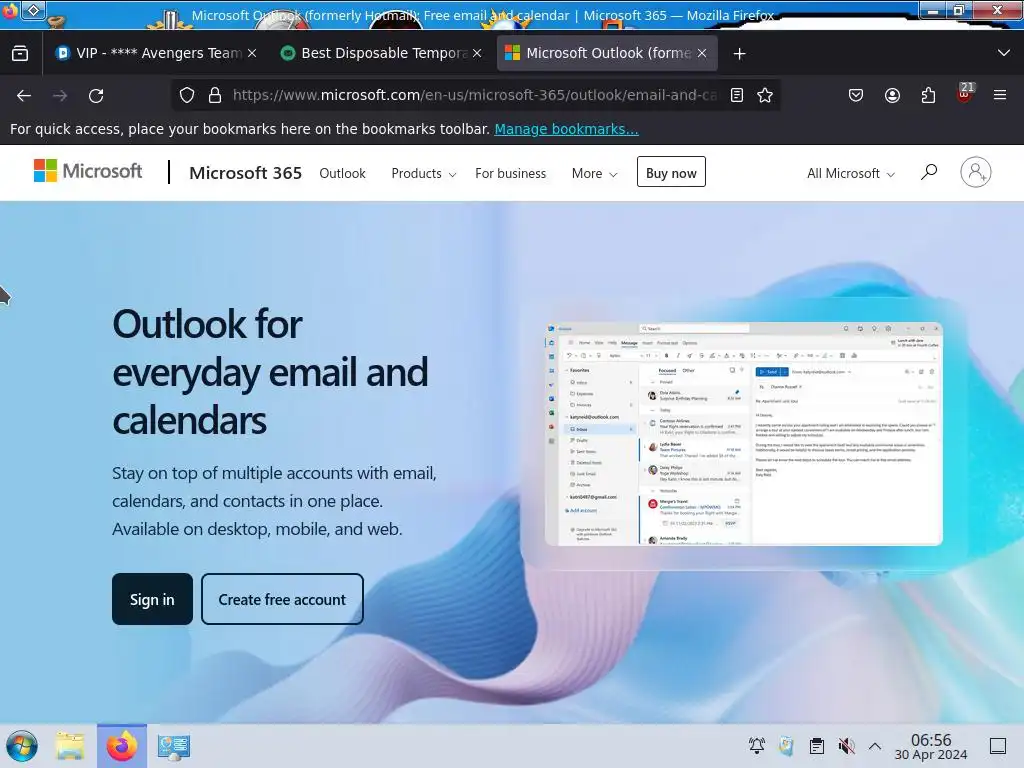
Task: Click the show desktop button
Action: pos(998,746)
